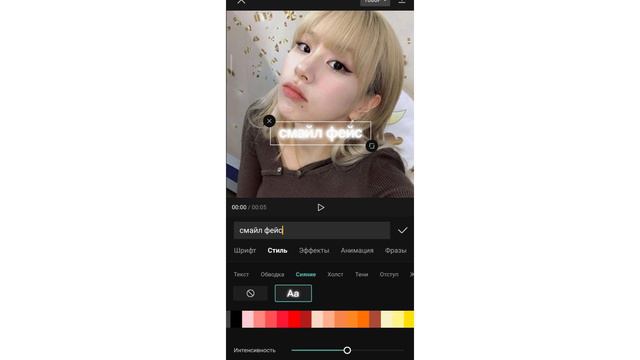Open the Анимация tab
Screen dimensions: 640x360
pyautogui.click(x=357, y=250)
